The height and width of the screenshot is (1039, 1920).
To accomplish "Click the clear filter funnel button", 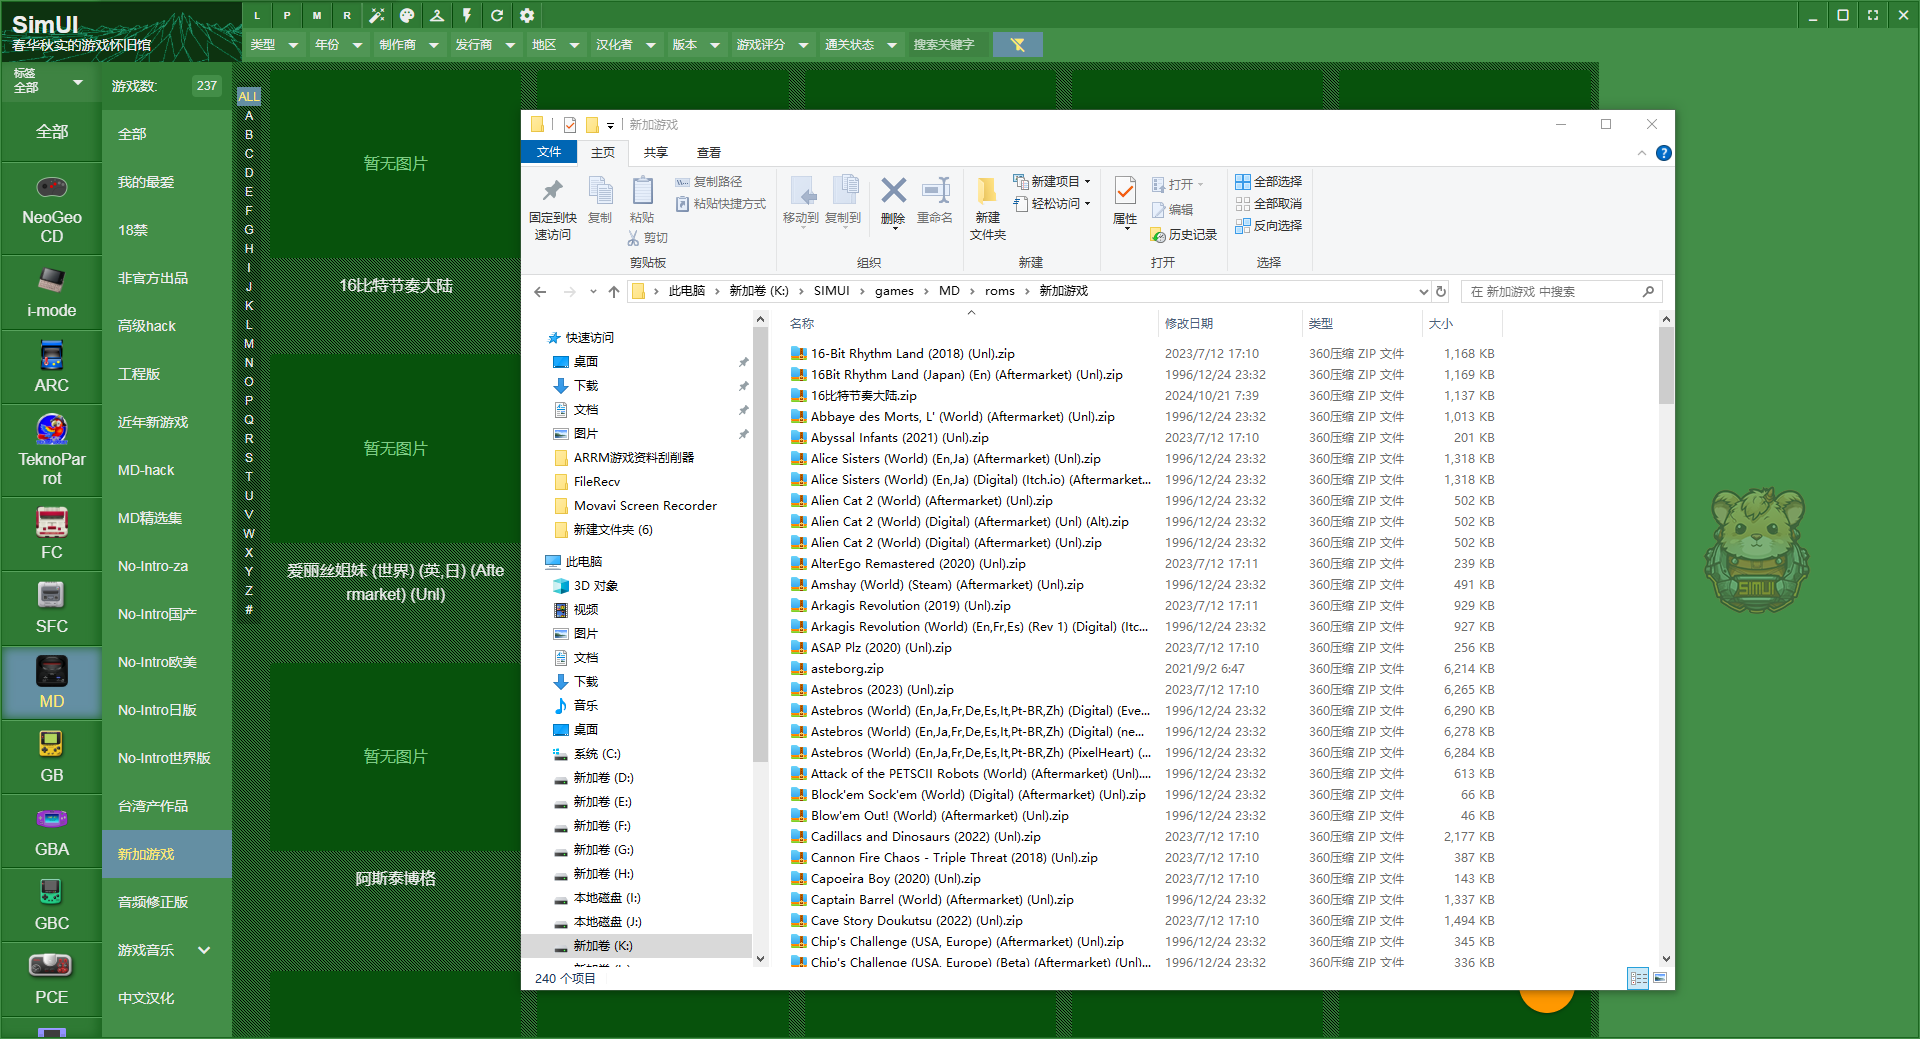I will point(1017,45).
